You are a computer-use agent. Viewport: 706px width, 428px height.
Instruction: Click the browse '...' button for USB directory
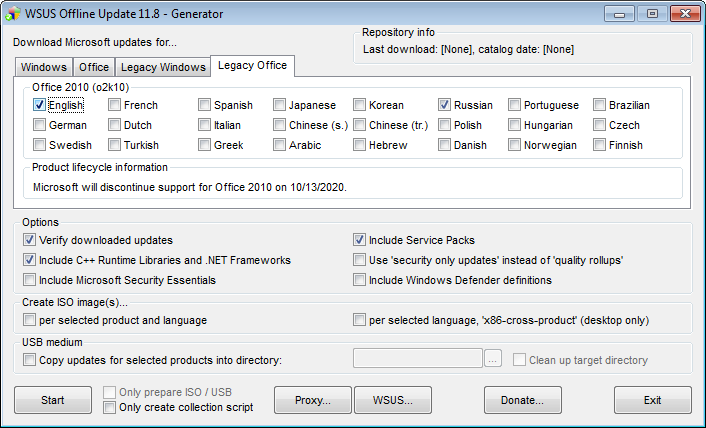(493, 359)
